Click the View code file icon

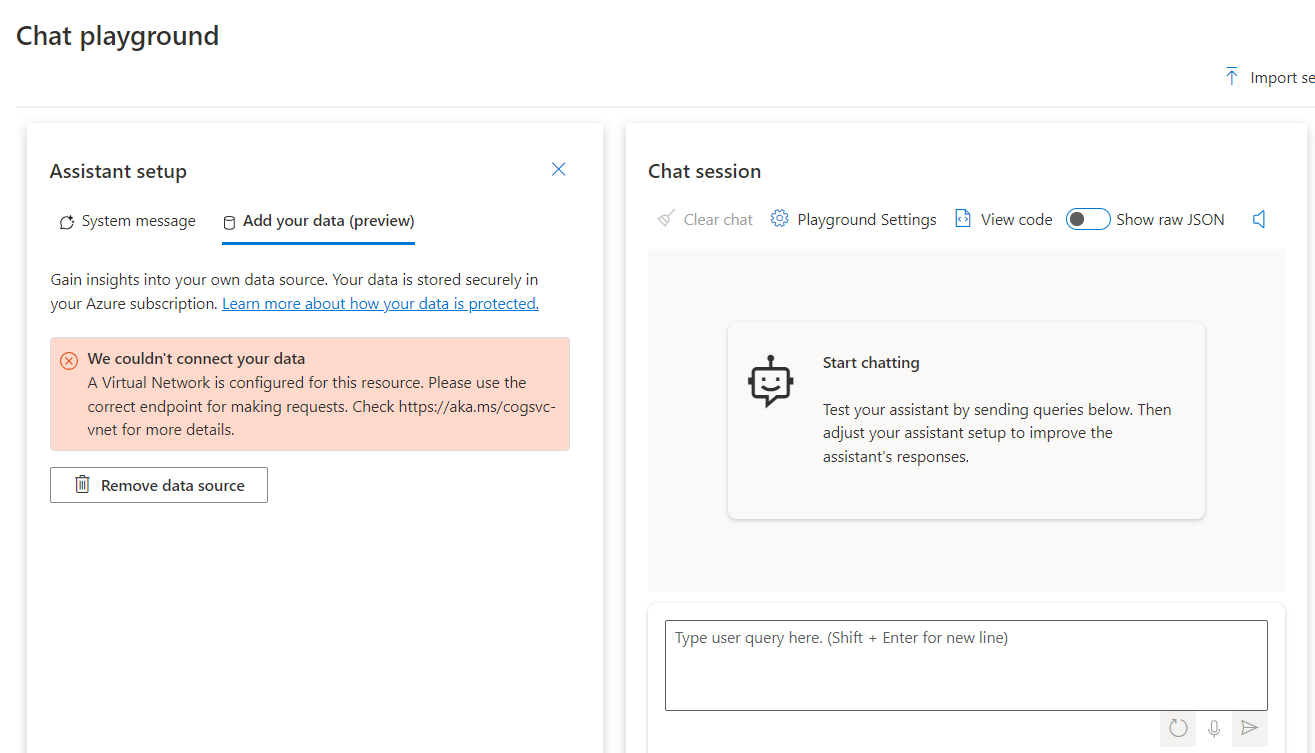(963, 219)
